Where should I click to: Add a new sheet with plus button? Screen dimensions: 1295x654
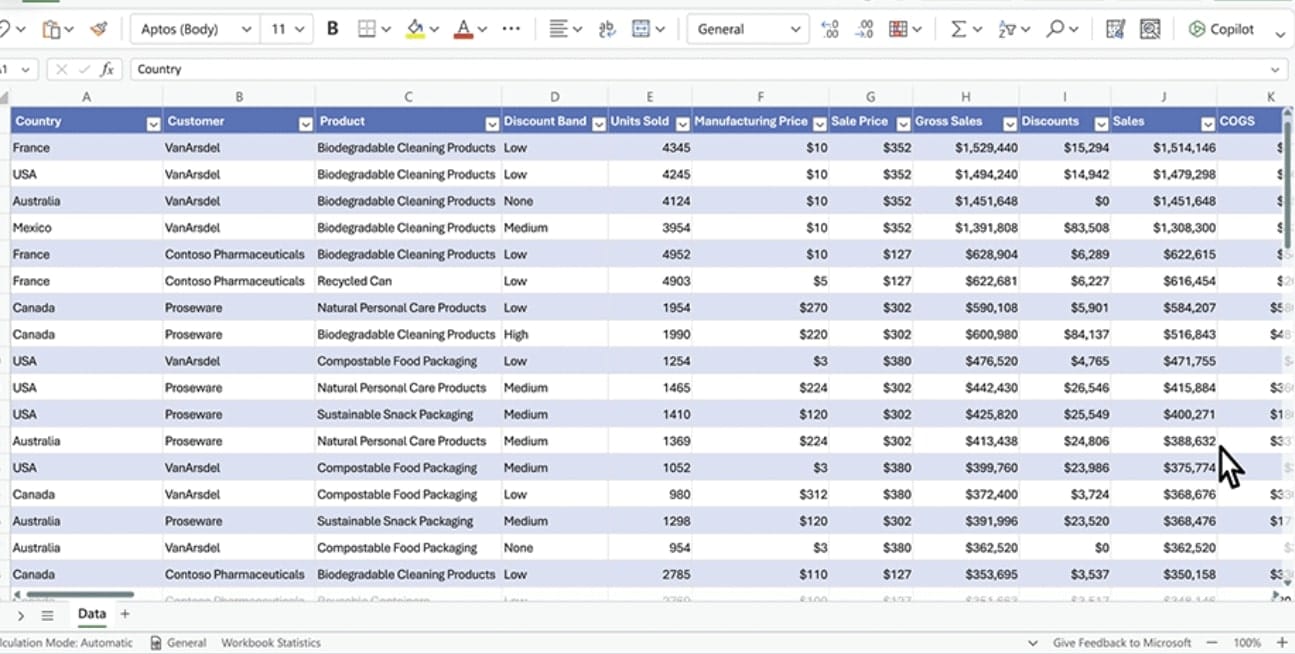coord(125,614)
